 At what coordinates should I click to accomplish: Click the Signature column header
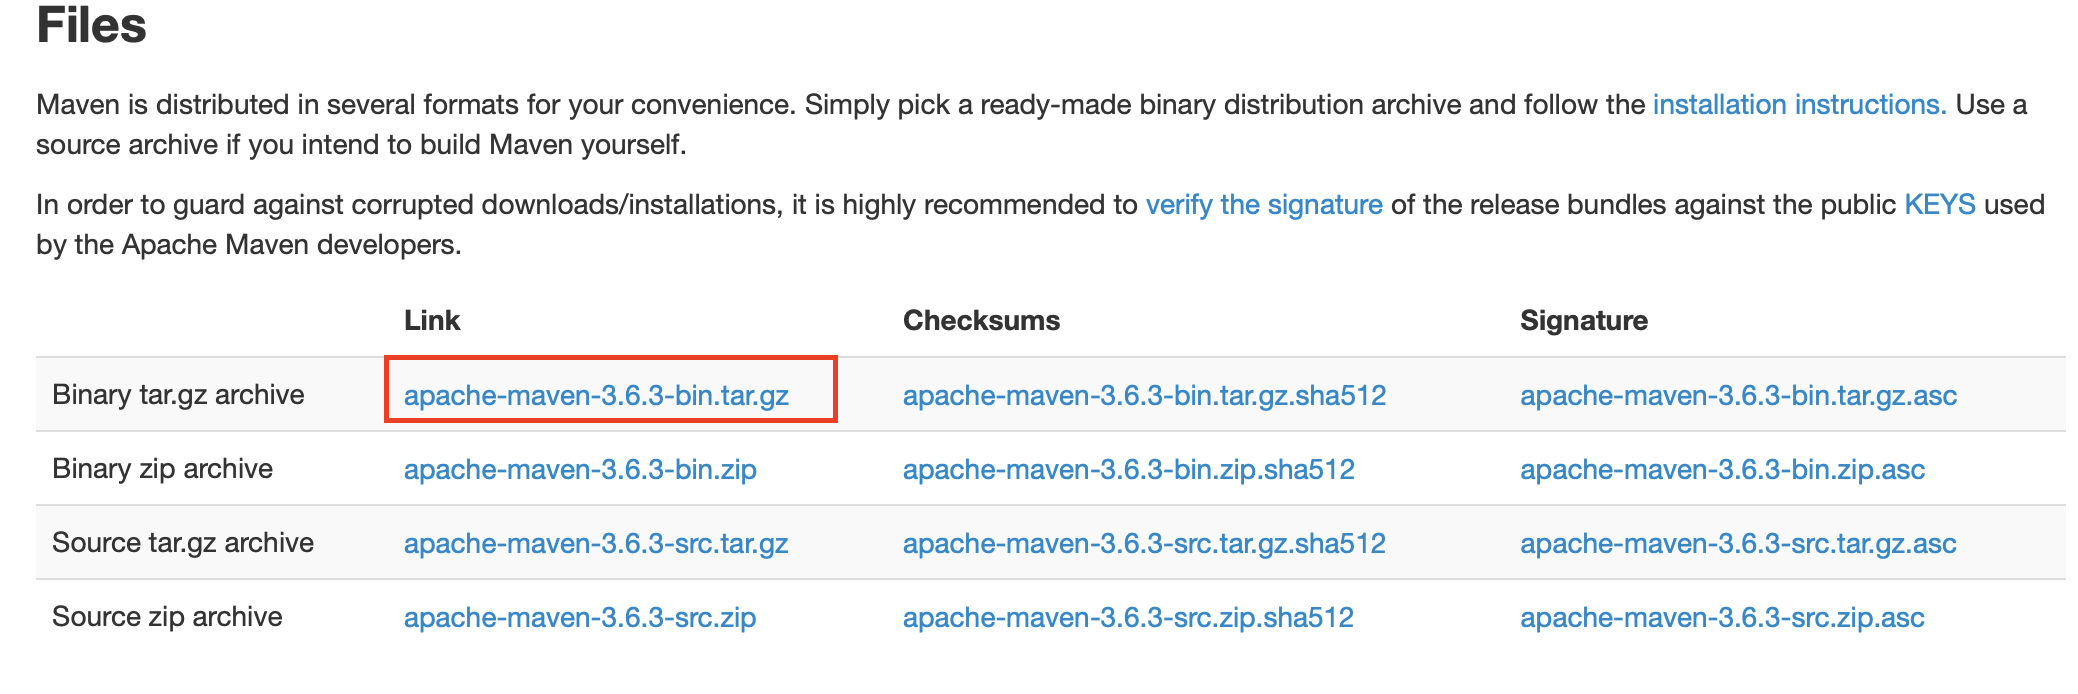pos(1584,320)
